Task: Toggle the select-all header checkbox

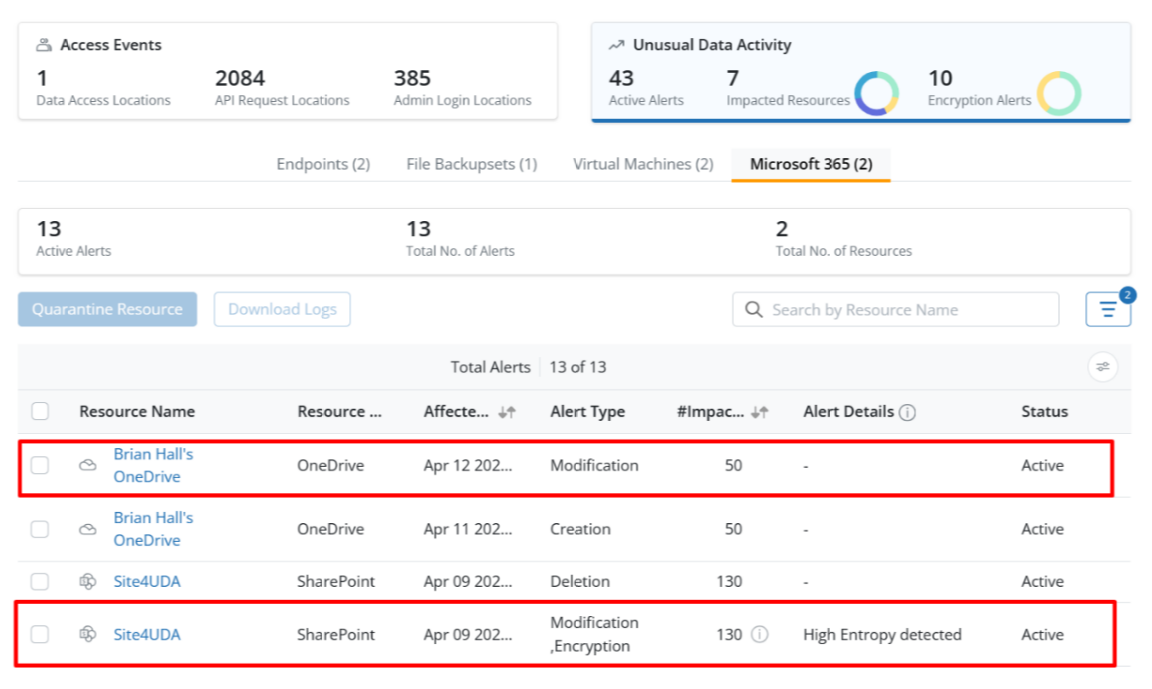Action: click(40, 411)
